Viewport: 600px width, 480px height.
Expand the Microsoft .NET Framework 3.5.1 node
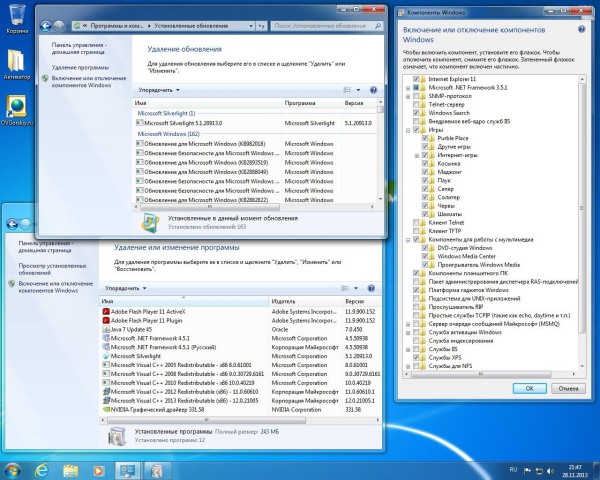click(407, 86)
